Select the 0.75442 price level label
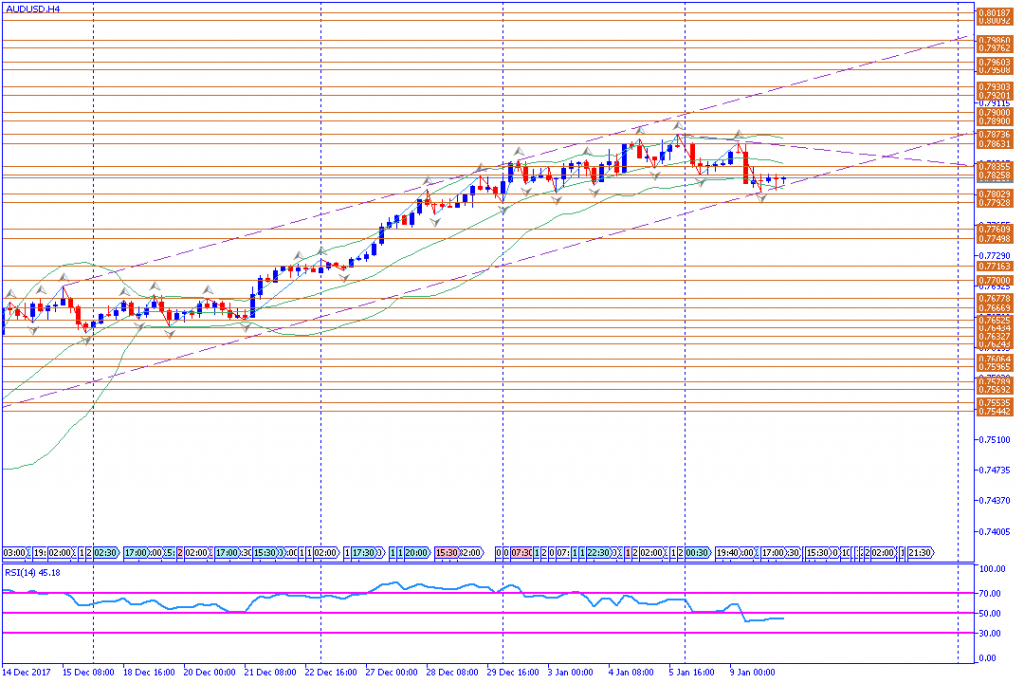Screen dimensions: 1024x683 tap(992, 411)
